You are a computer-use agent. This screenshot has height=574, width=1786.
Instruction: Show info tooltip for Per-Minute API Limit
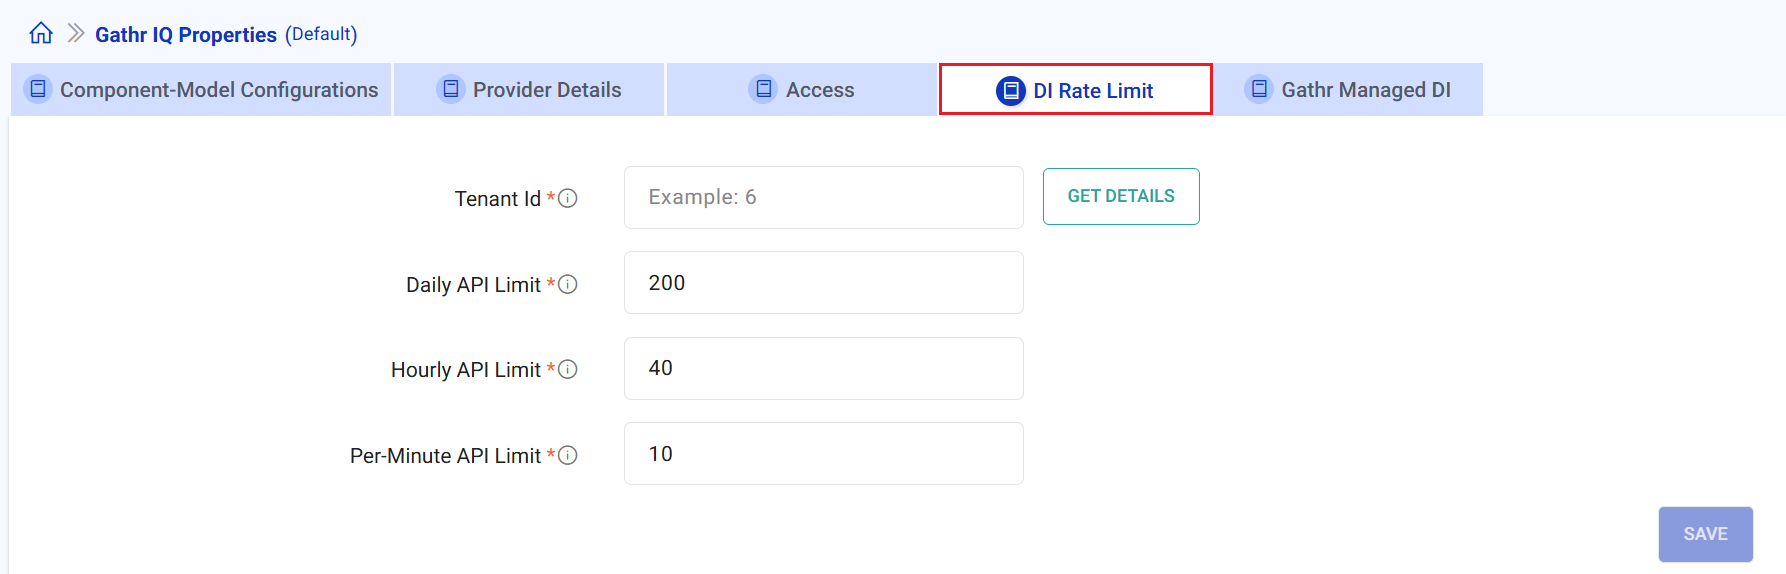[568, 455]
